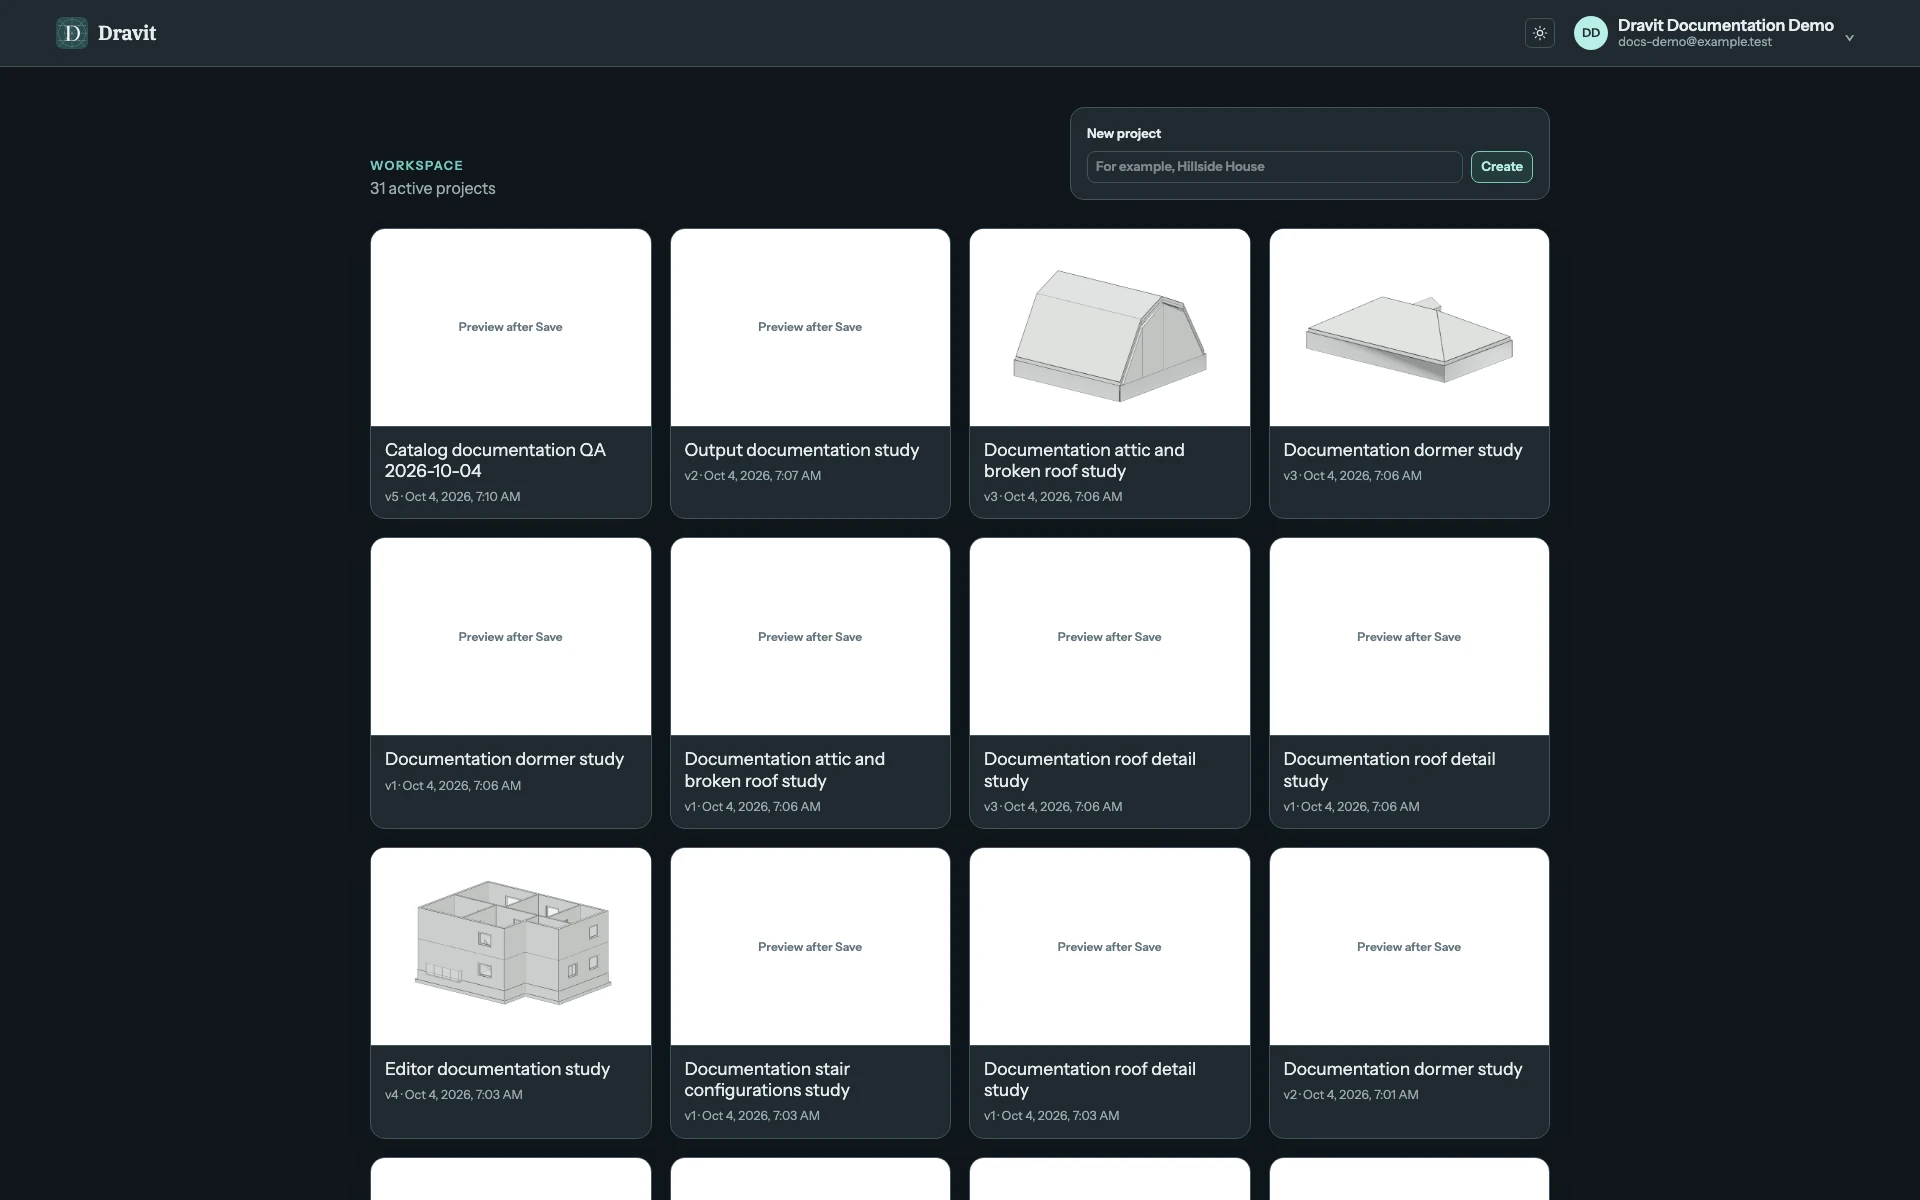Click the Create project button
Viewport: 1920px width, 1200px height.
tap(1501, 167)
